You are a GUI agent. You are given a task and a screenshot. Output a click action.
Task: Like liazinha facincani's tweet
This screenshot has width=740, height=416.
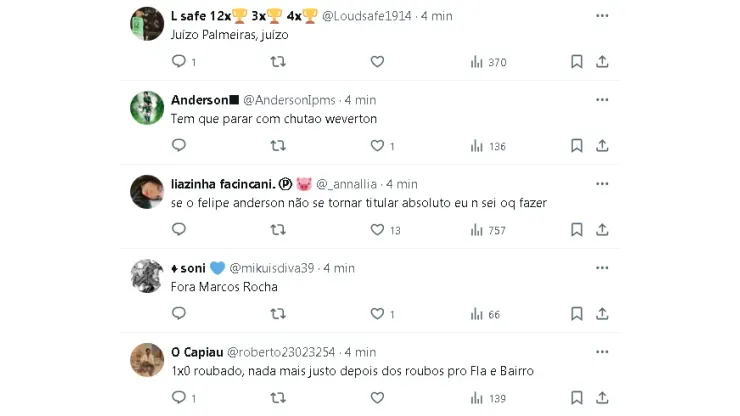pos(377,230)
